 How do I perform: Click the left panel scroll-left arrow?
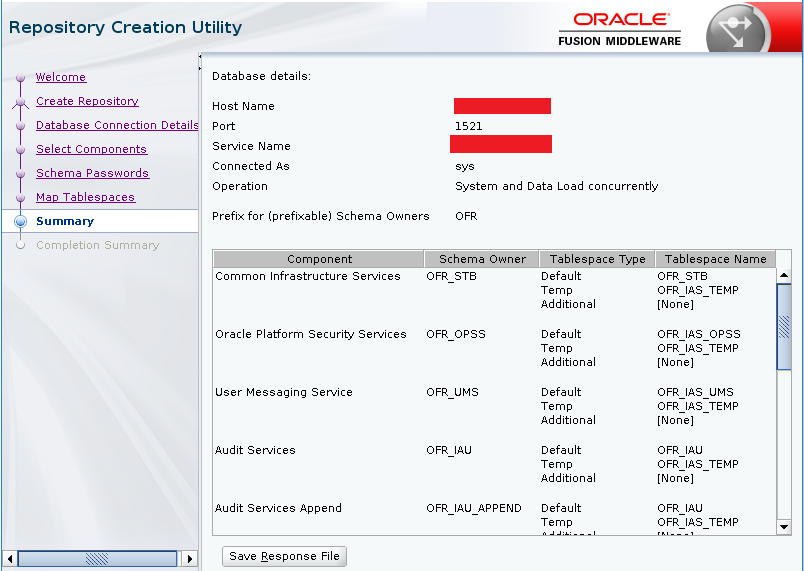(x=10, y=559)
